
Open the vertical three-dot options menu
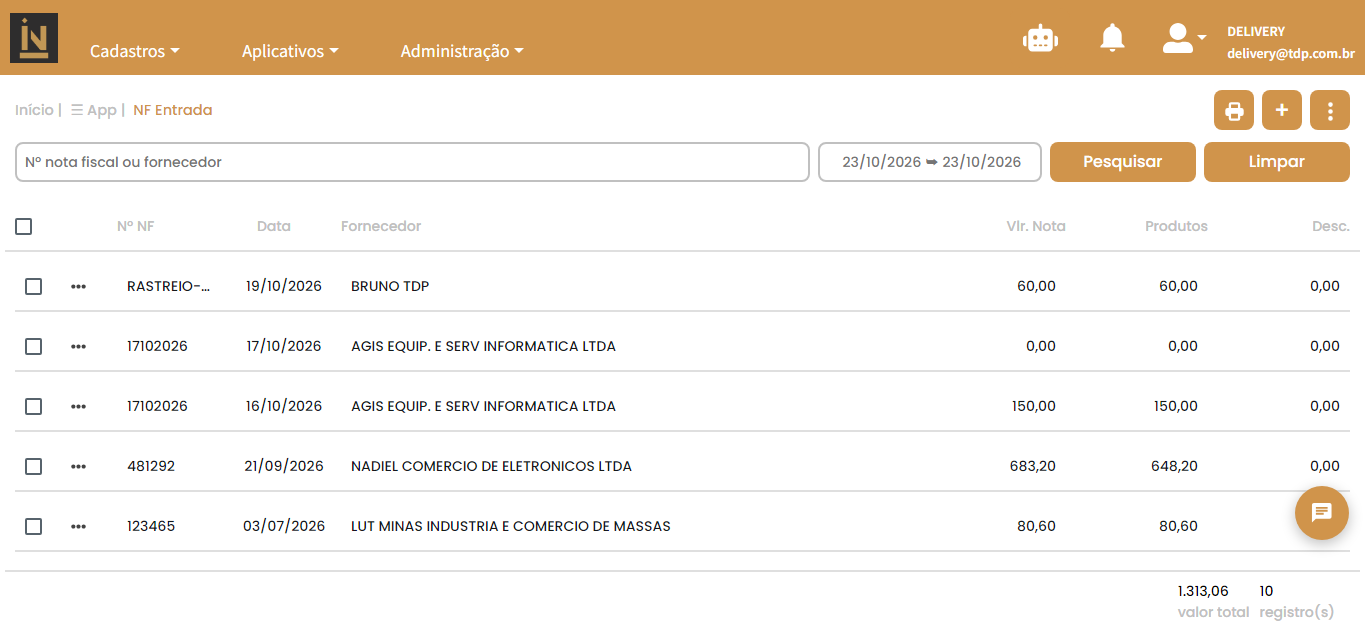click(x=1330, y=110)
